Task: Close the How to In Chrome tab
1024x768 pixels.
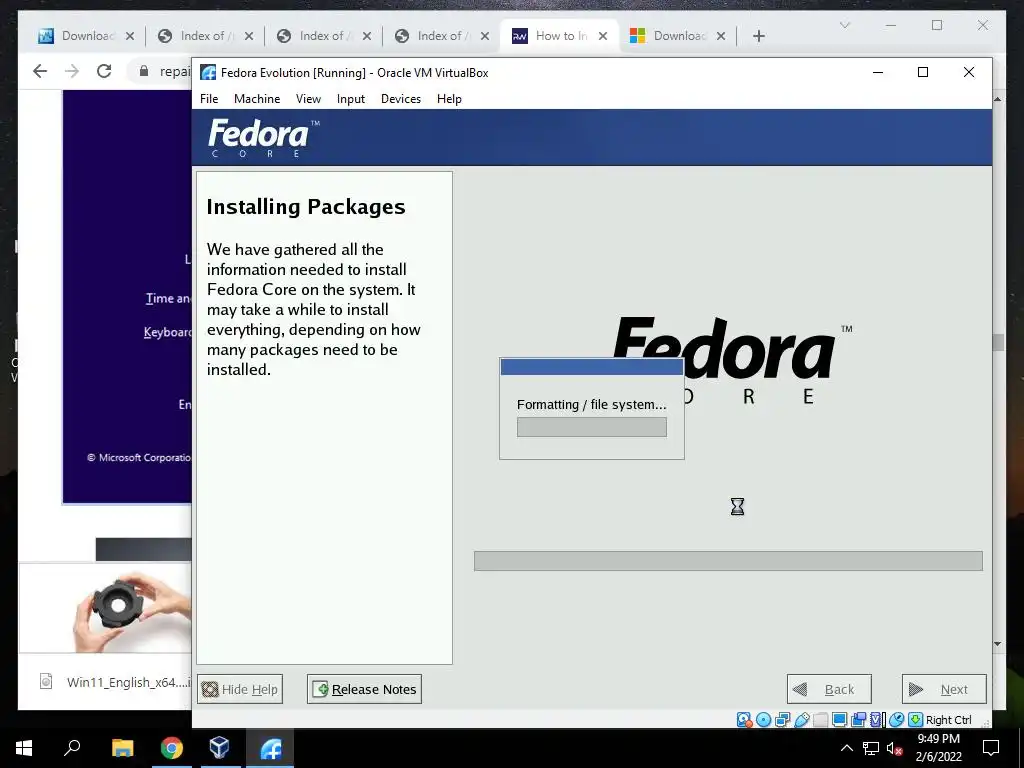Action: coord(603,36)
